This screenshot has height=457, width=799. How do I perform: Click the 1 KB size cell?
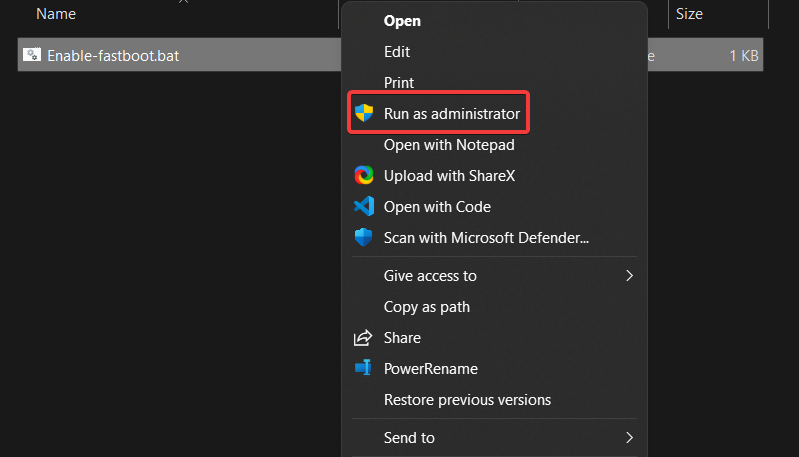743,56
